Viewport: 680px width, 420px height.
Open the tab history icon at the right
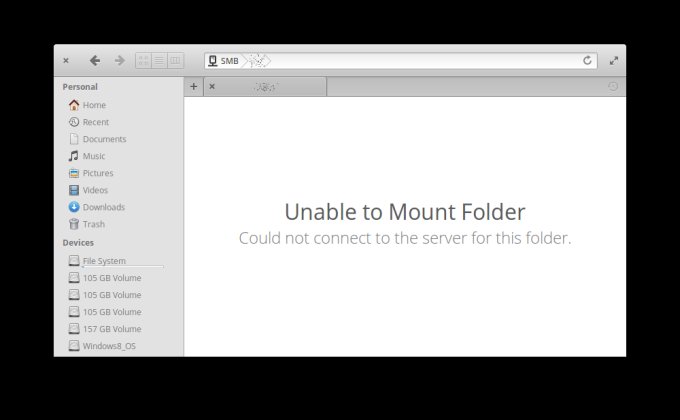pyautogui.click(x=613, y=86)
